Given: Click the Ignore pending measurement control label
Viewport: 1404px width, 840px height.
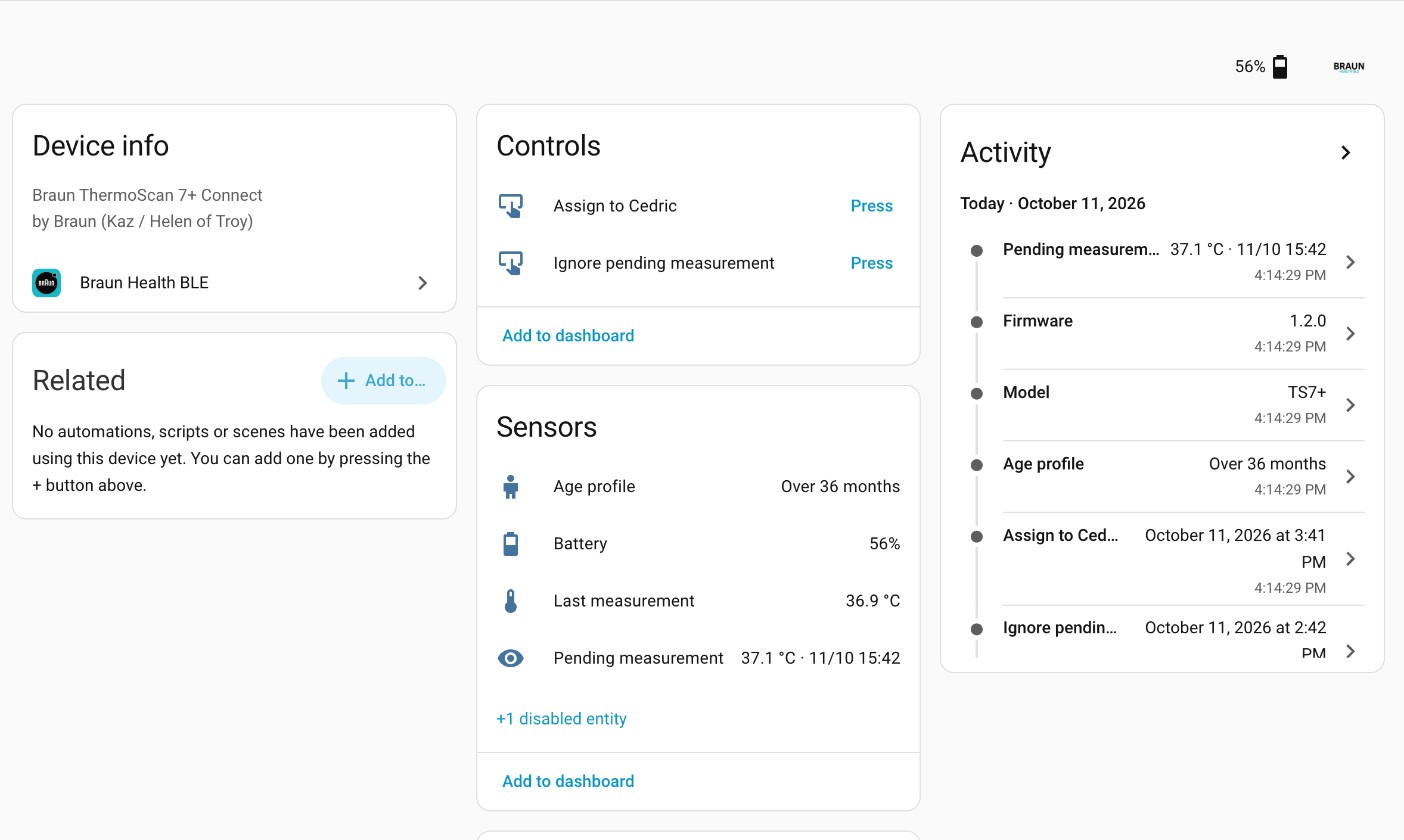Looking at the screenshot, I should (x=664, y=263).
